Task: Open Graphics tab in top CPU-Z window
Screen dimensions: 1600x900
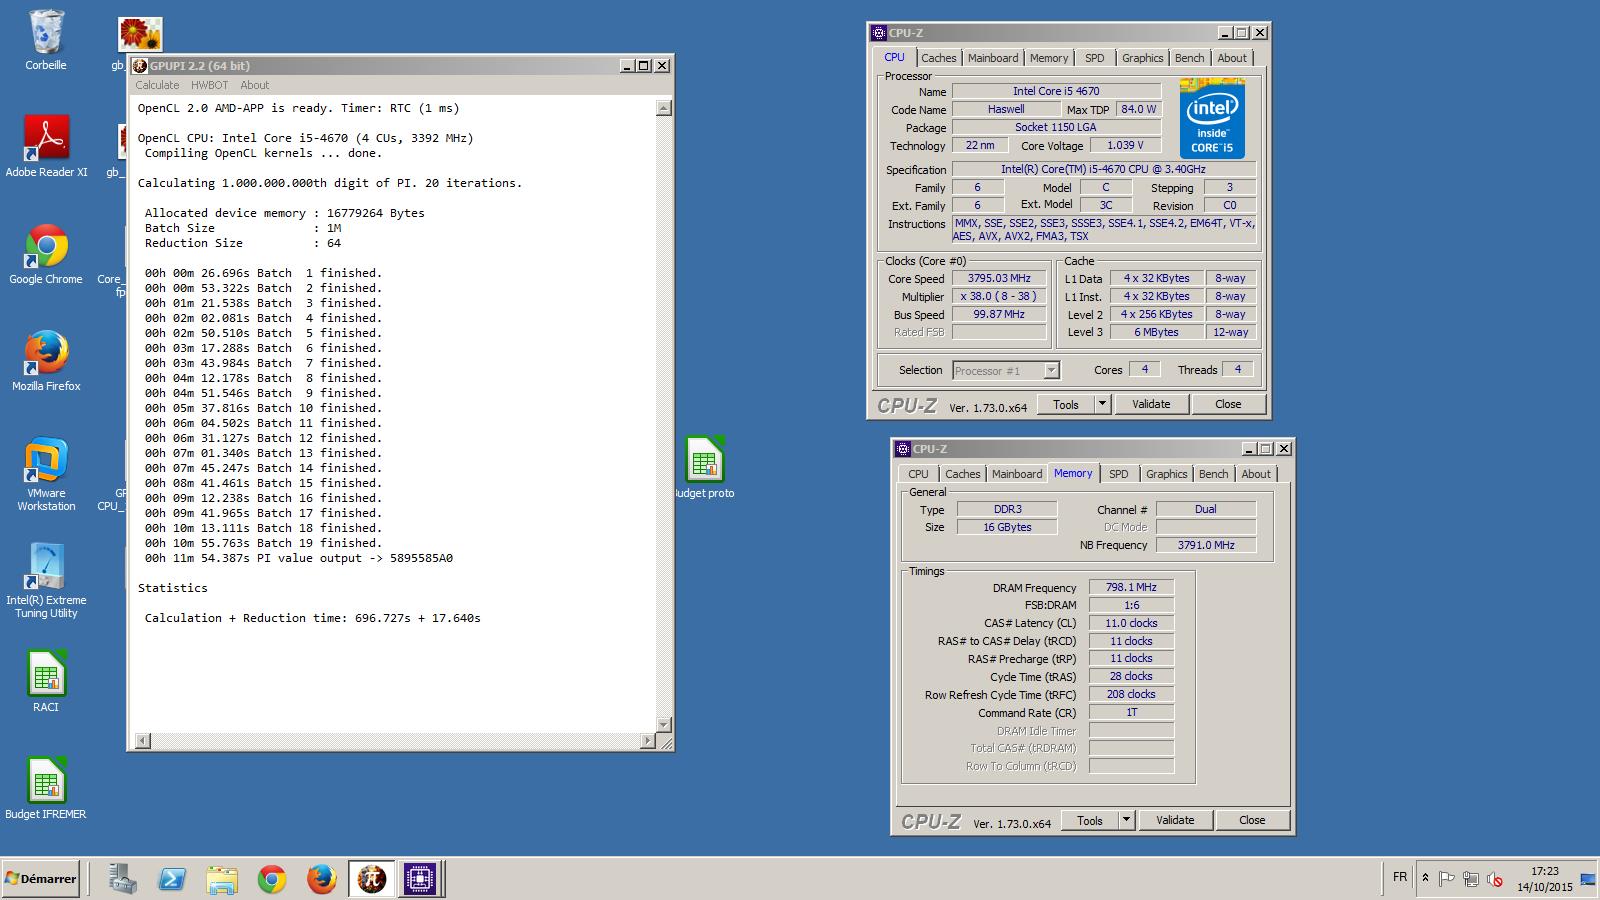Action: 1142,58
